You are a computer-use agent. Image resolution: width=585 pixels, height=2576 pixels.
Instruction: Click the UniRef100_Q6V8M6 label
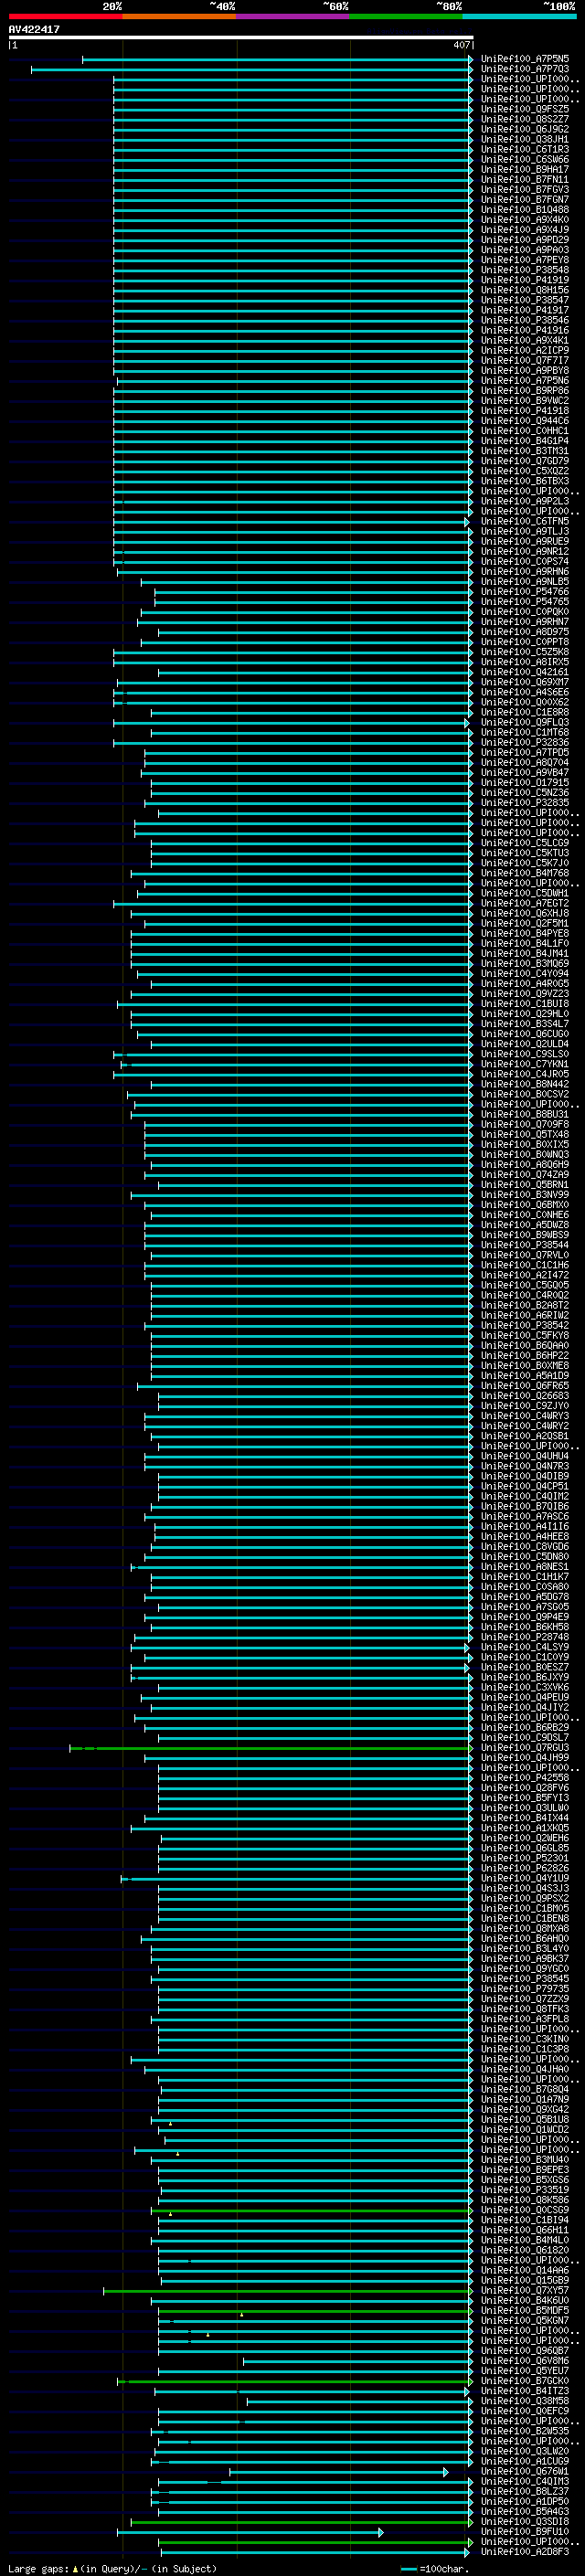pyautogui.click(x=525, y=2360)
